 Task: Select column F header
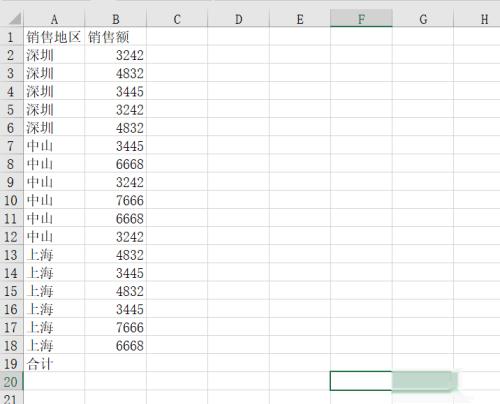click(361, 19)
